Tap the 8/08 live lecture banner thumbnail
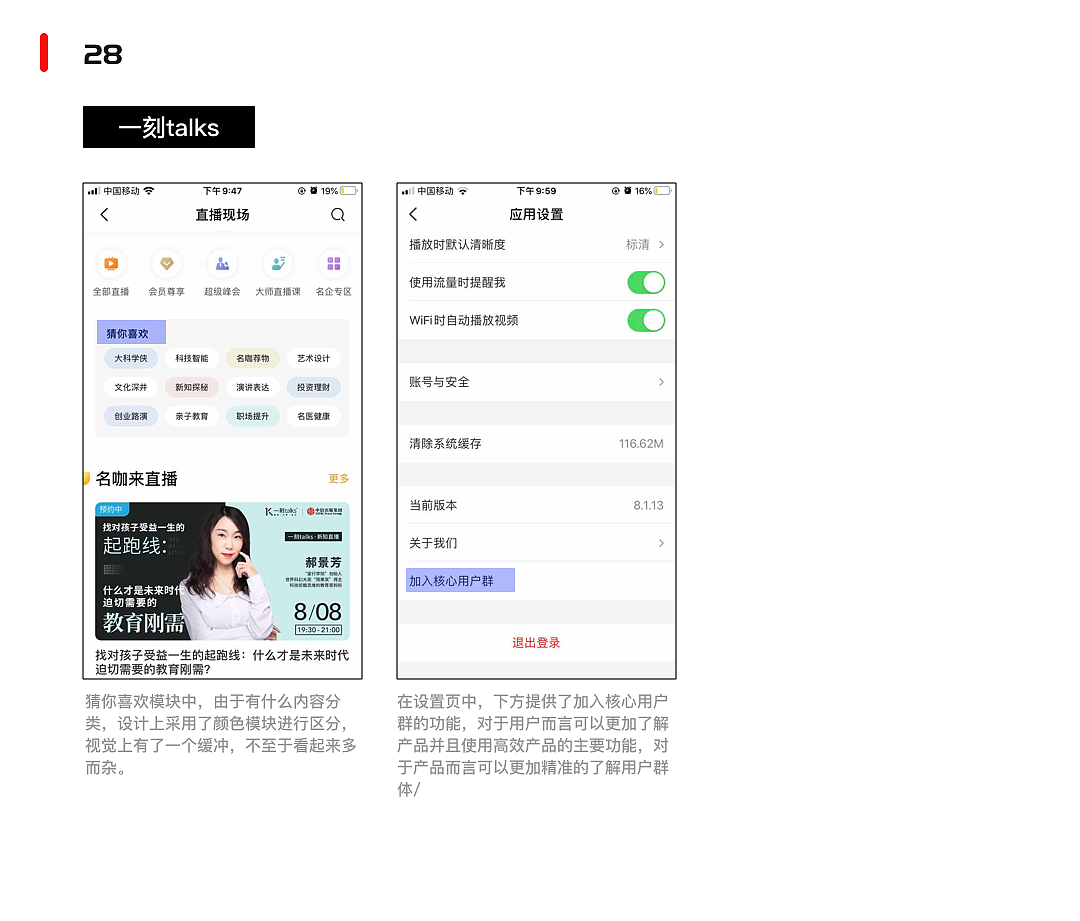This screenshot has width=1080, height=921. click(x=222, y=570)
